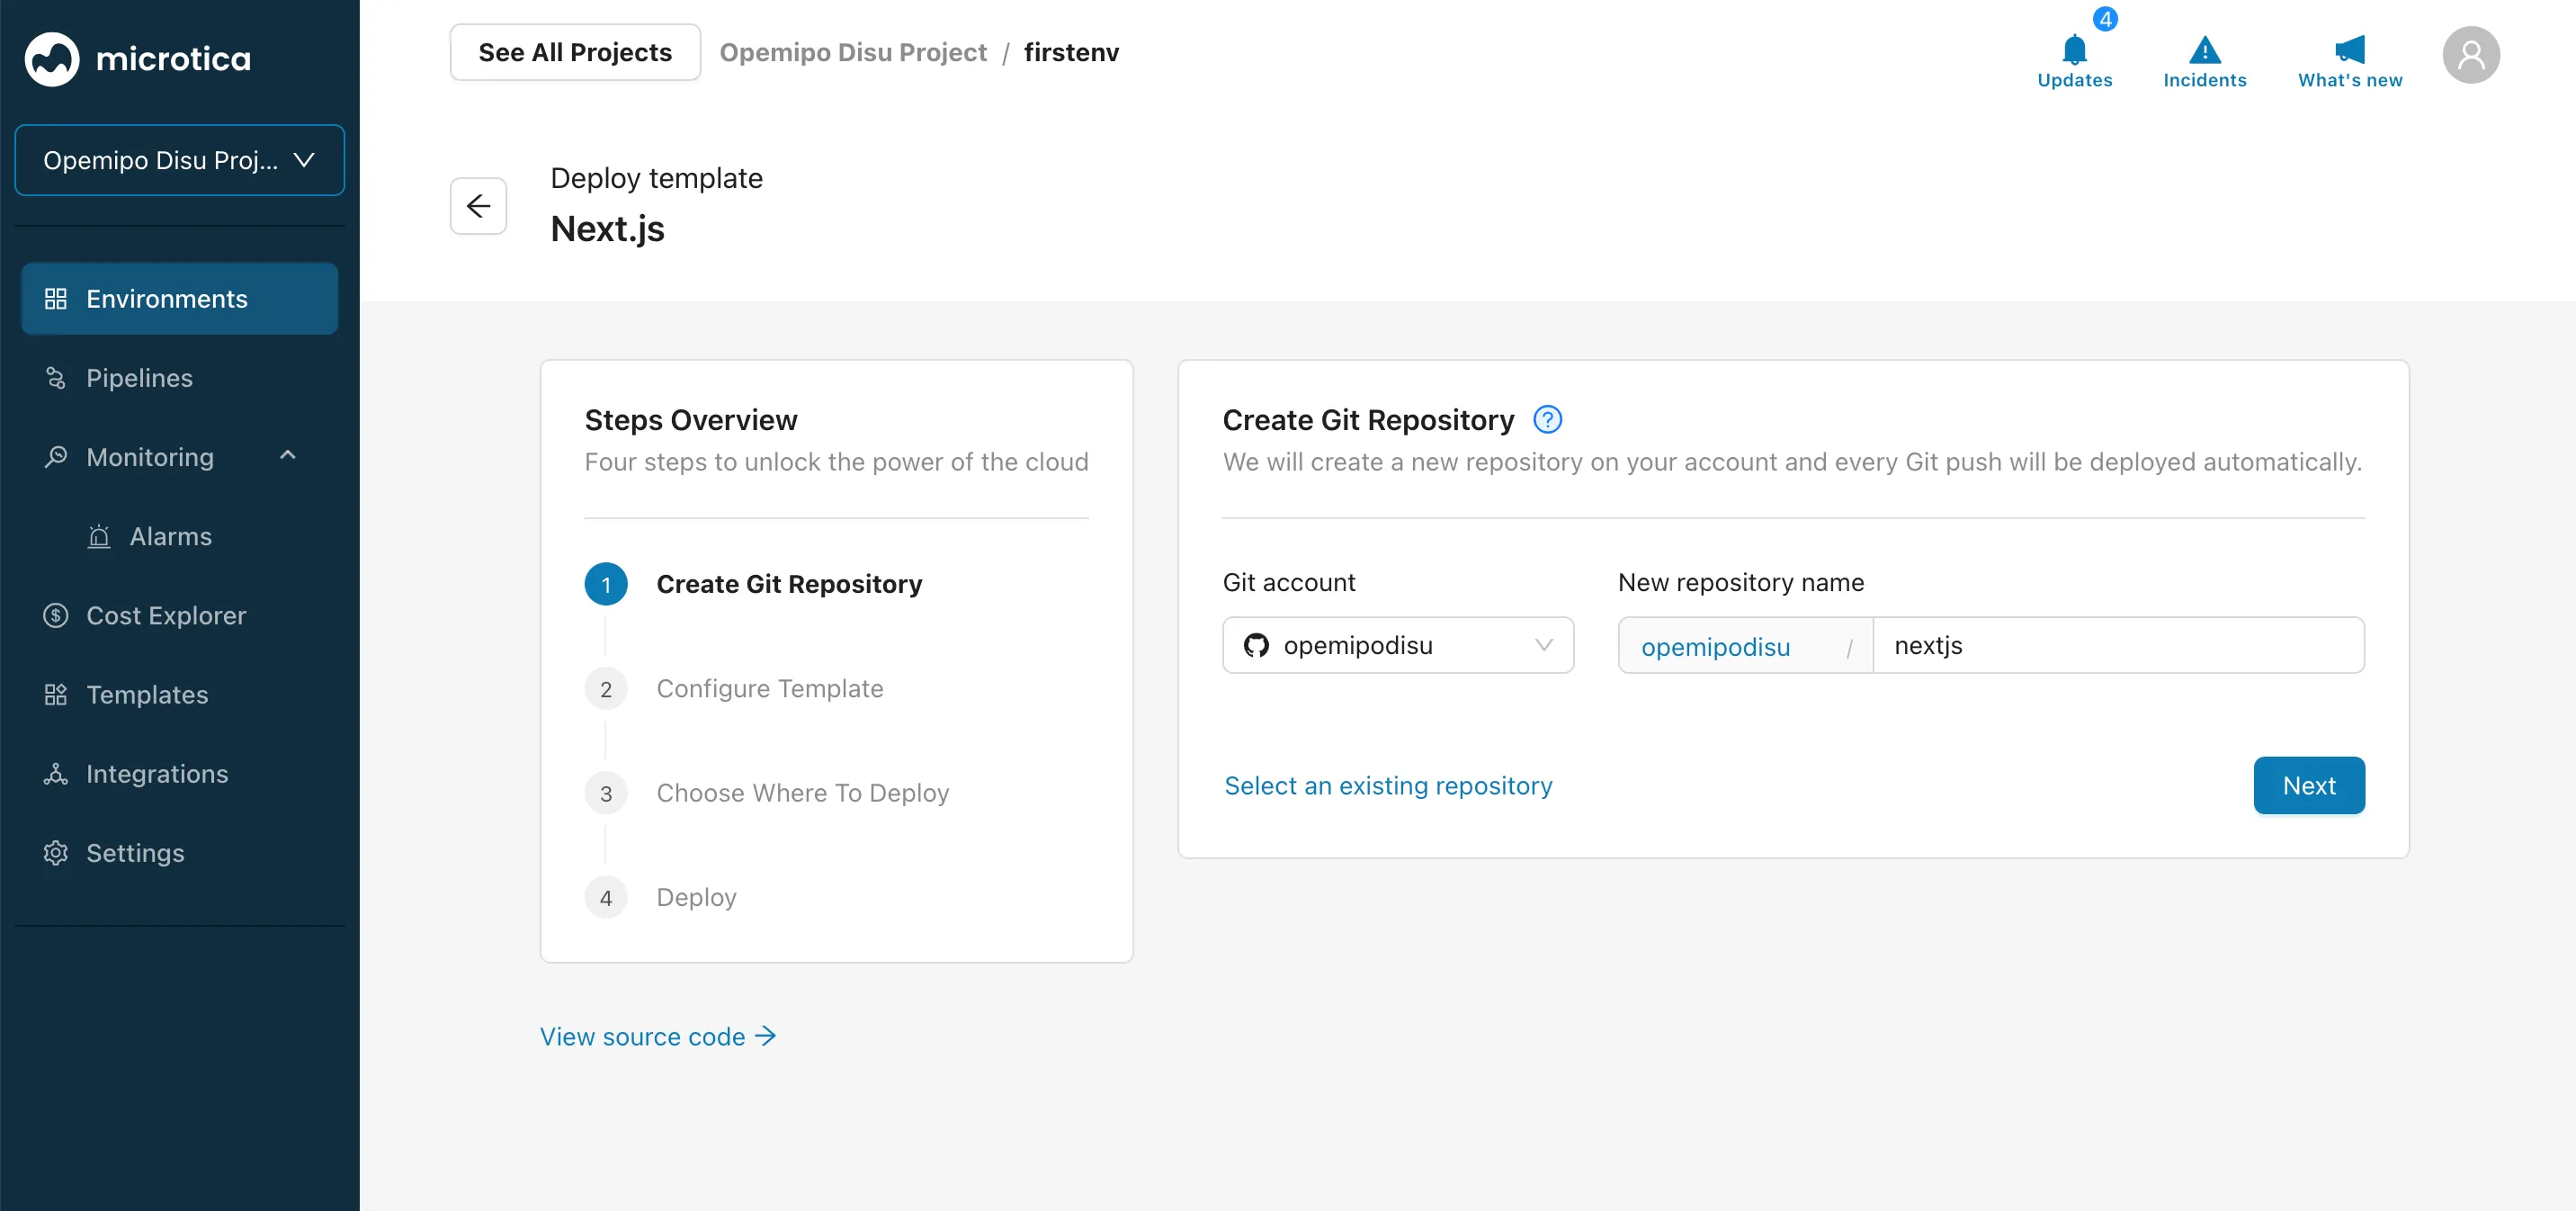Click the Cost Explorer dollar icon
Screen dimensions: 2576x1211
point(56,615)
